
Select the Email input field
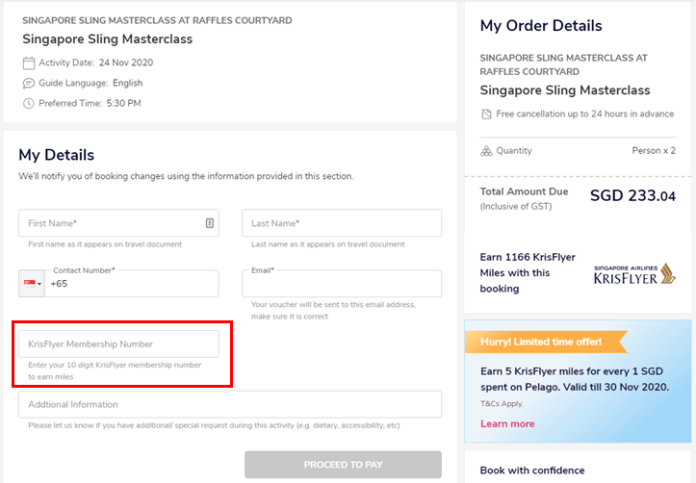tap(342, 283)
